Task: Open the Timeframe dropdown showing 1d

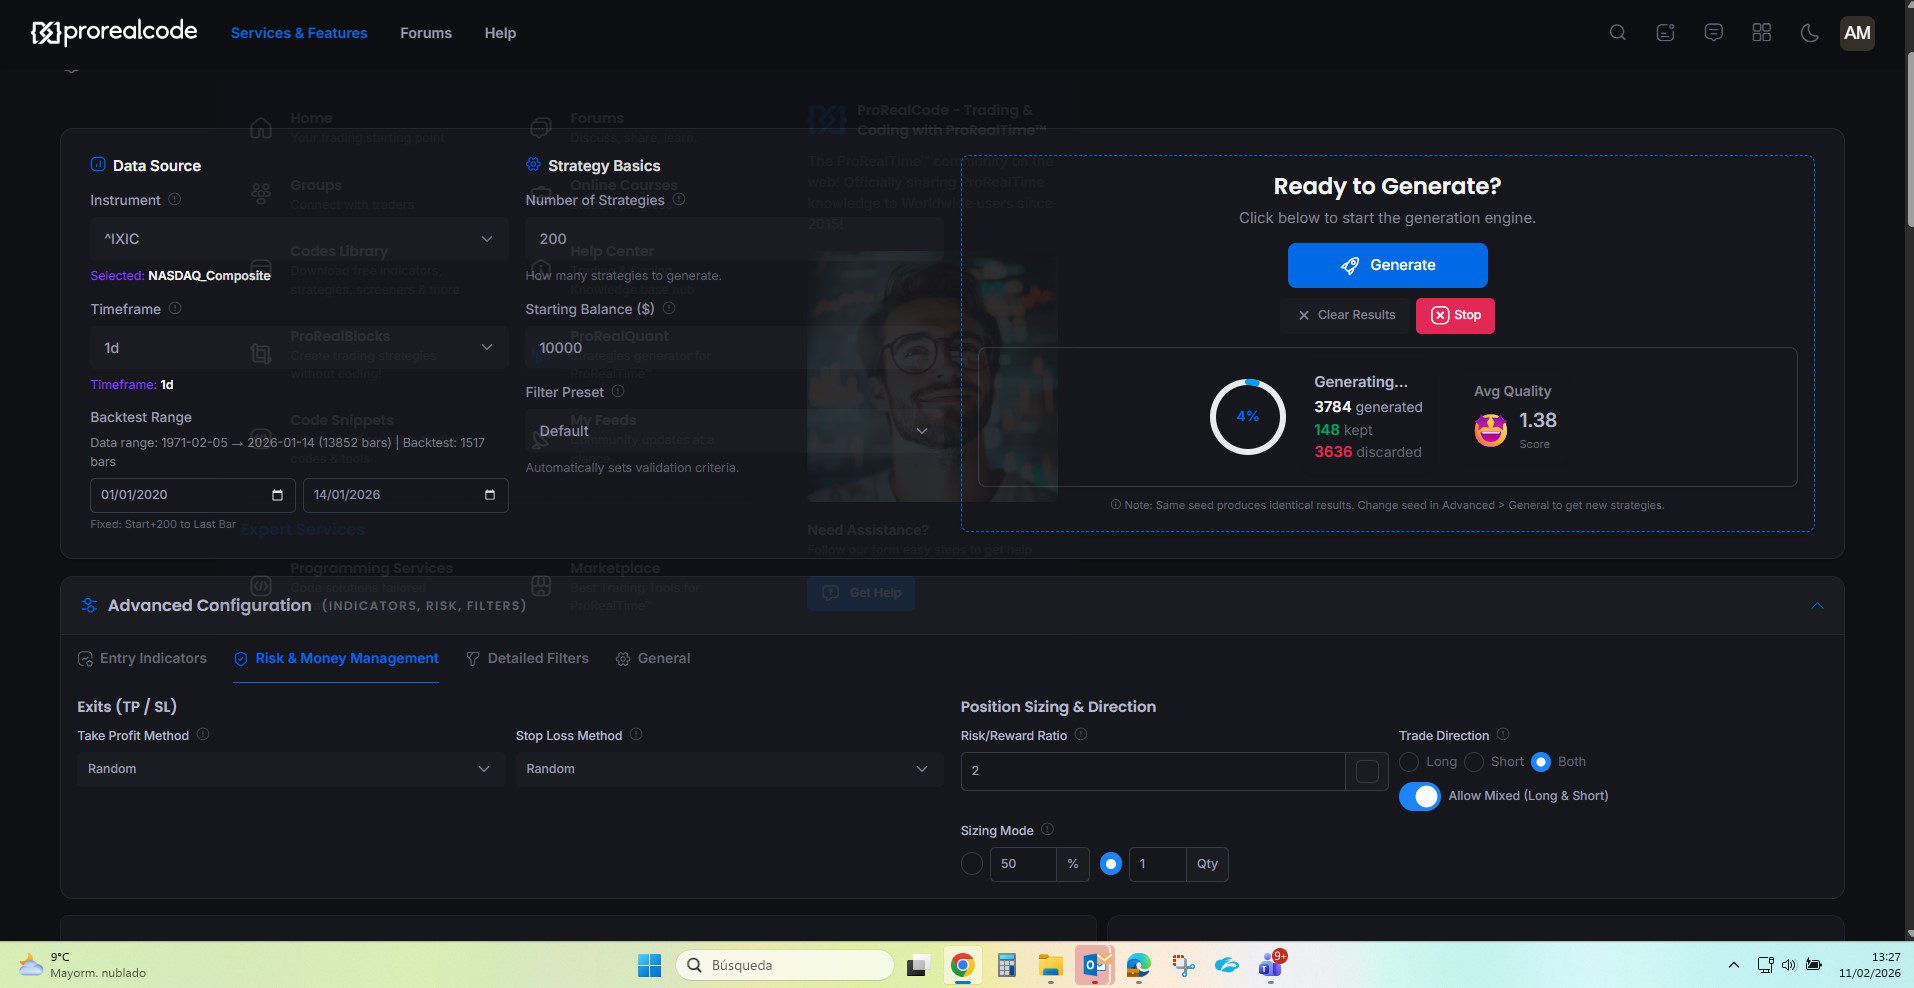Action: click(x=299, y=348)
